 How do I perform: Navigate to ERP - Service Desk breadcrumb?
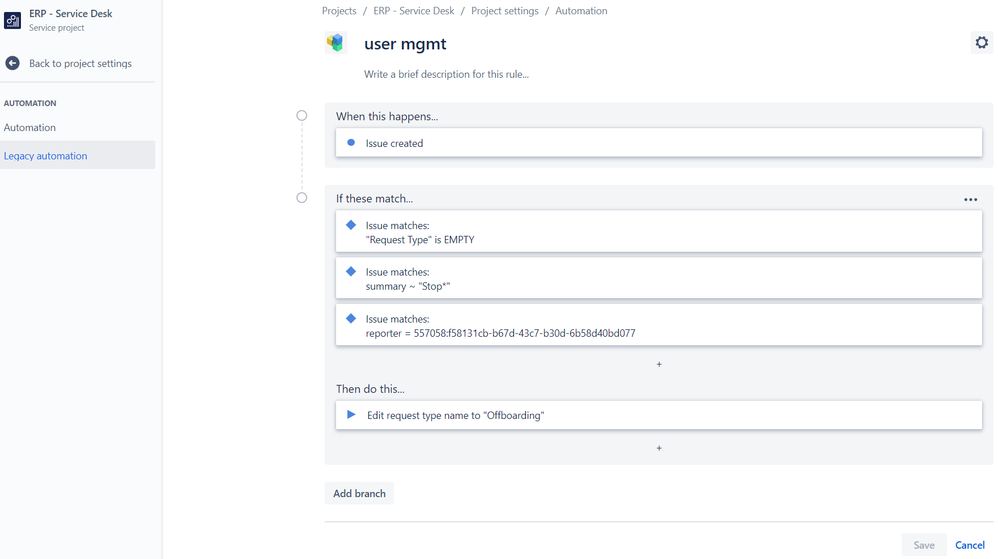tap(414, 11)
